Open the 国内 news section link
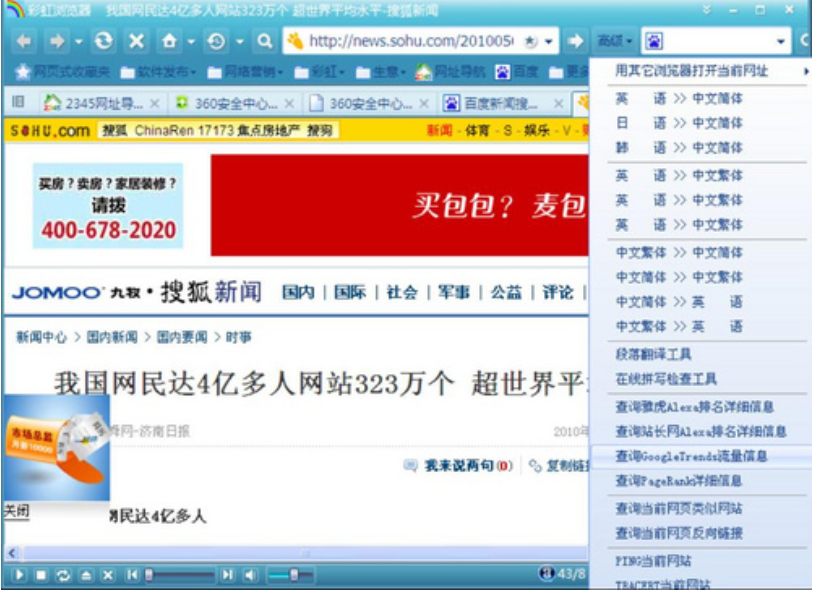This screenshot has width=814, height=591. [299, 292]
